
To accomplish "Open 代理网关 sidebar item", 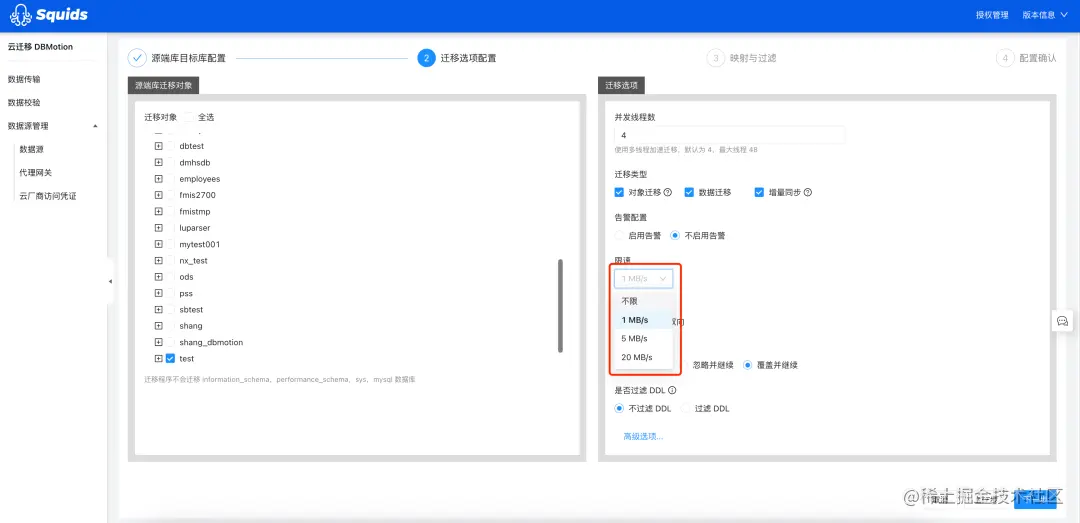I will pyautogui.click(x=36, y=172).
